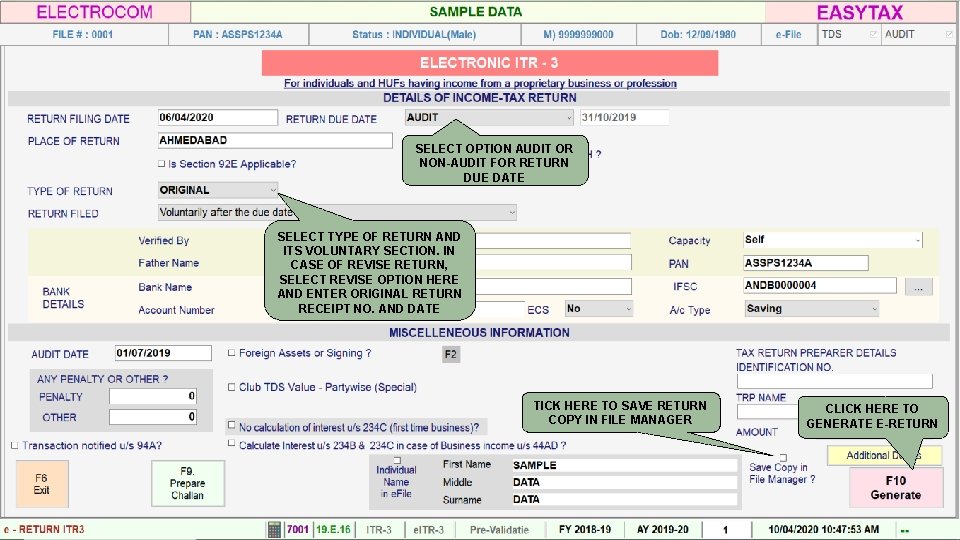Image resolution: width=960 pixels, height=540 pixels.
Task: Tick No calculation of interest u/s 234C
Action: (231, 424)
